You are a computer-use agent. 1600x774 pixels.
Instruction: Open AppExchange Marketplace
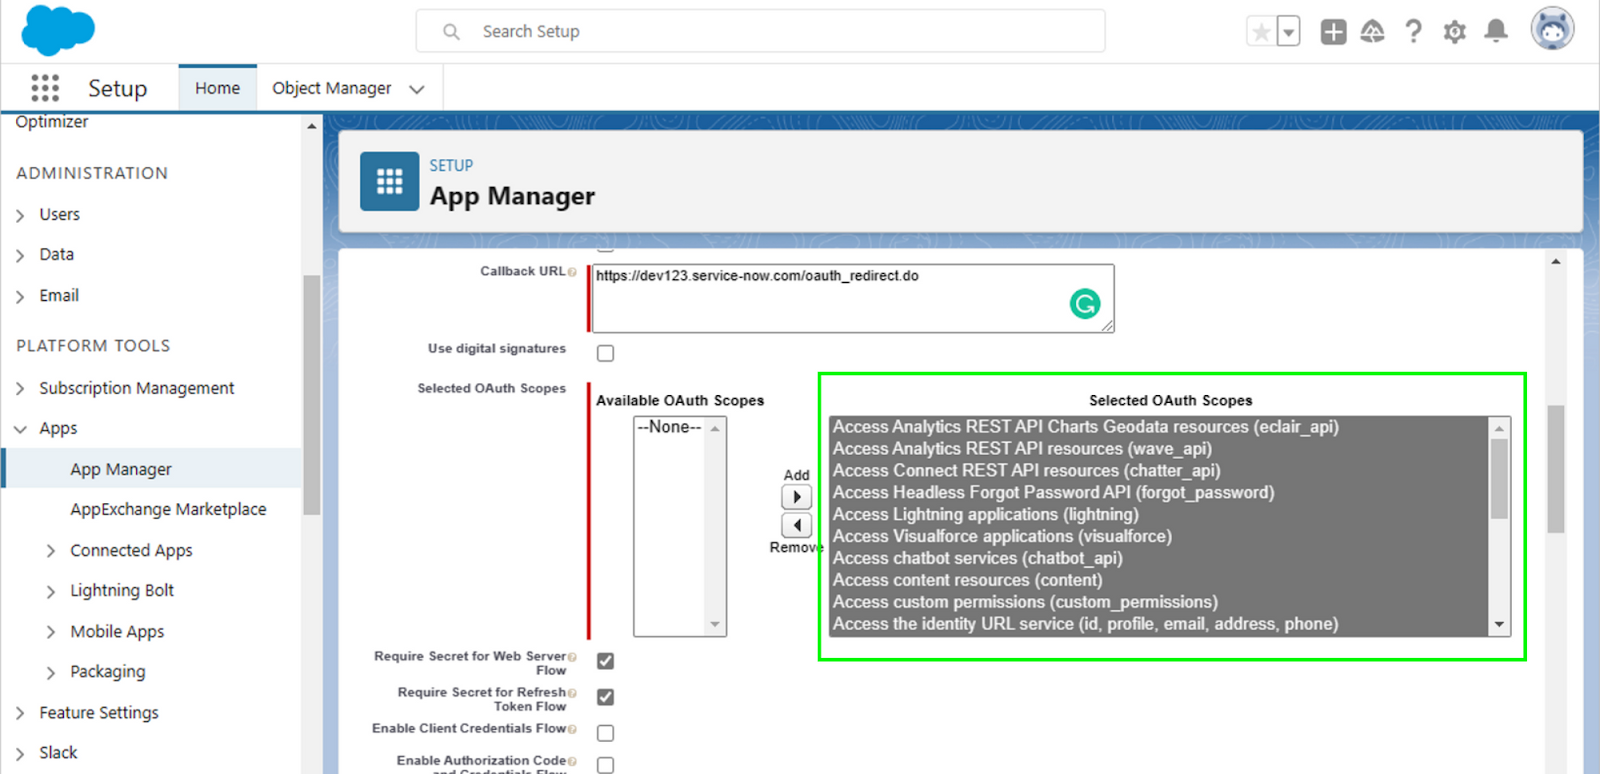click(x=168, y=509)
